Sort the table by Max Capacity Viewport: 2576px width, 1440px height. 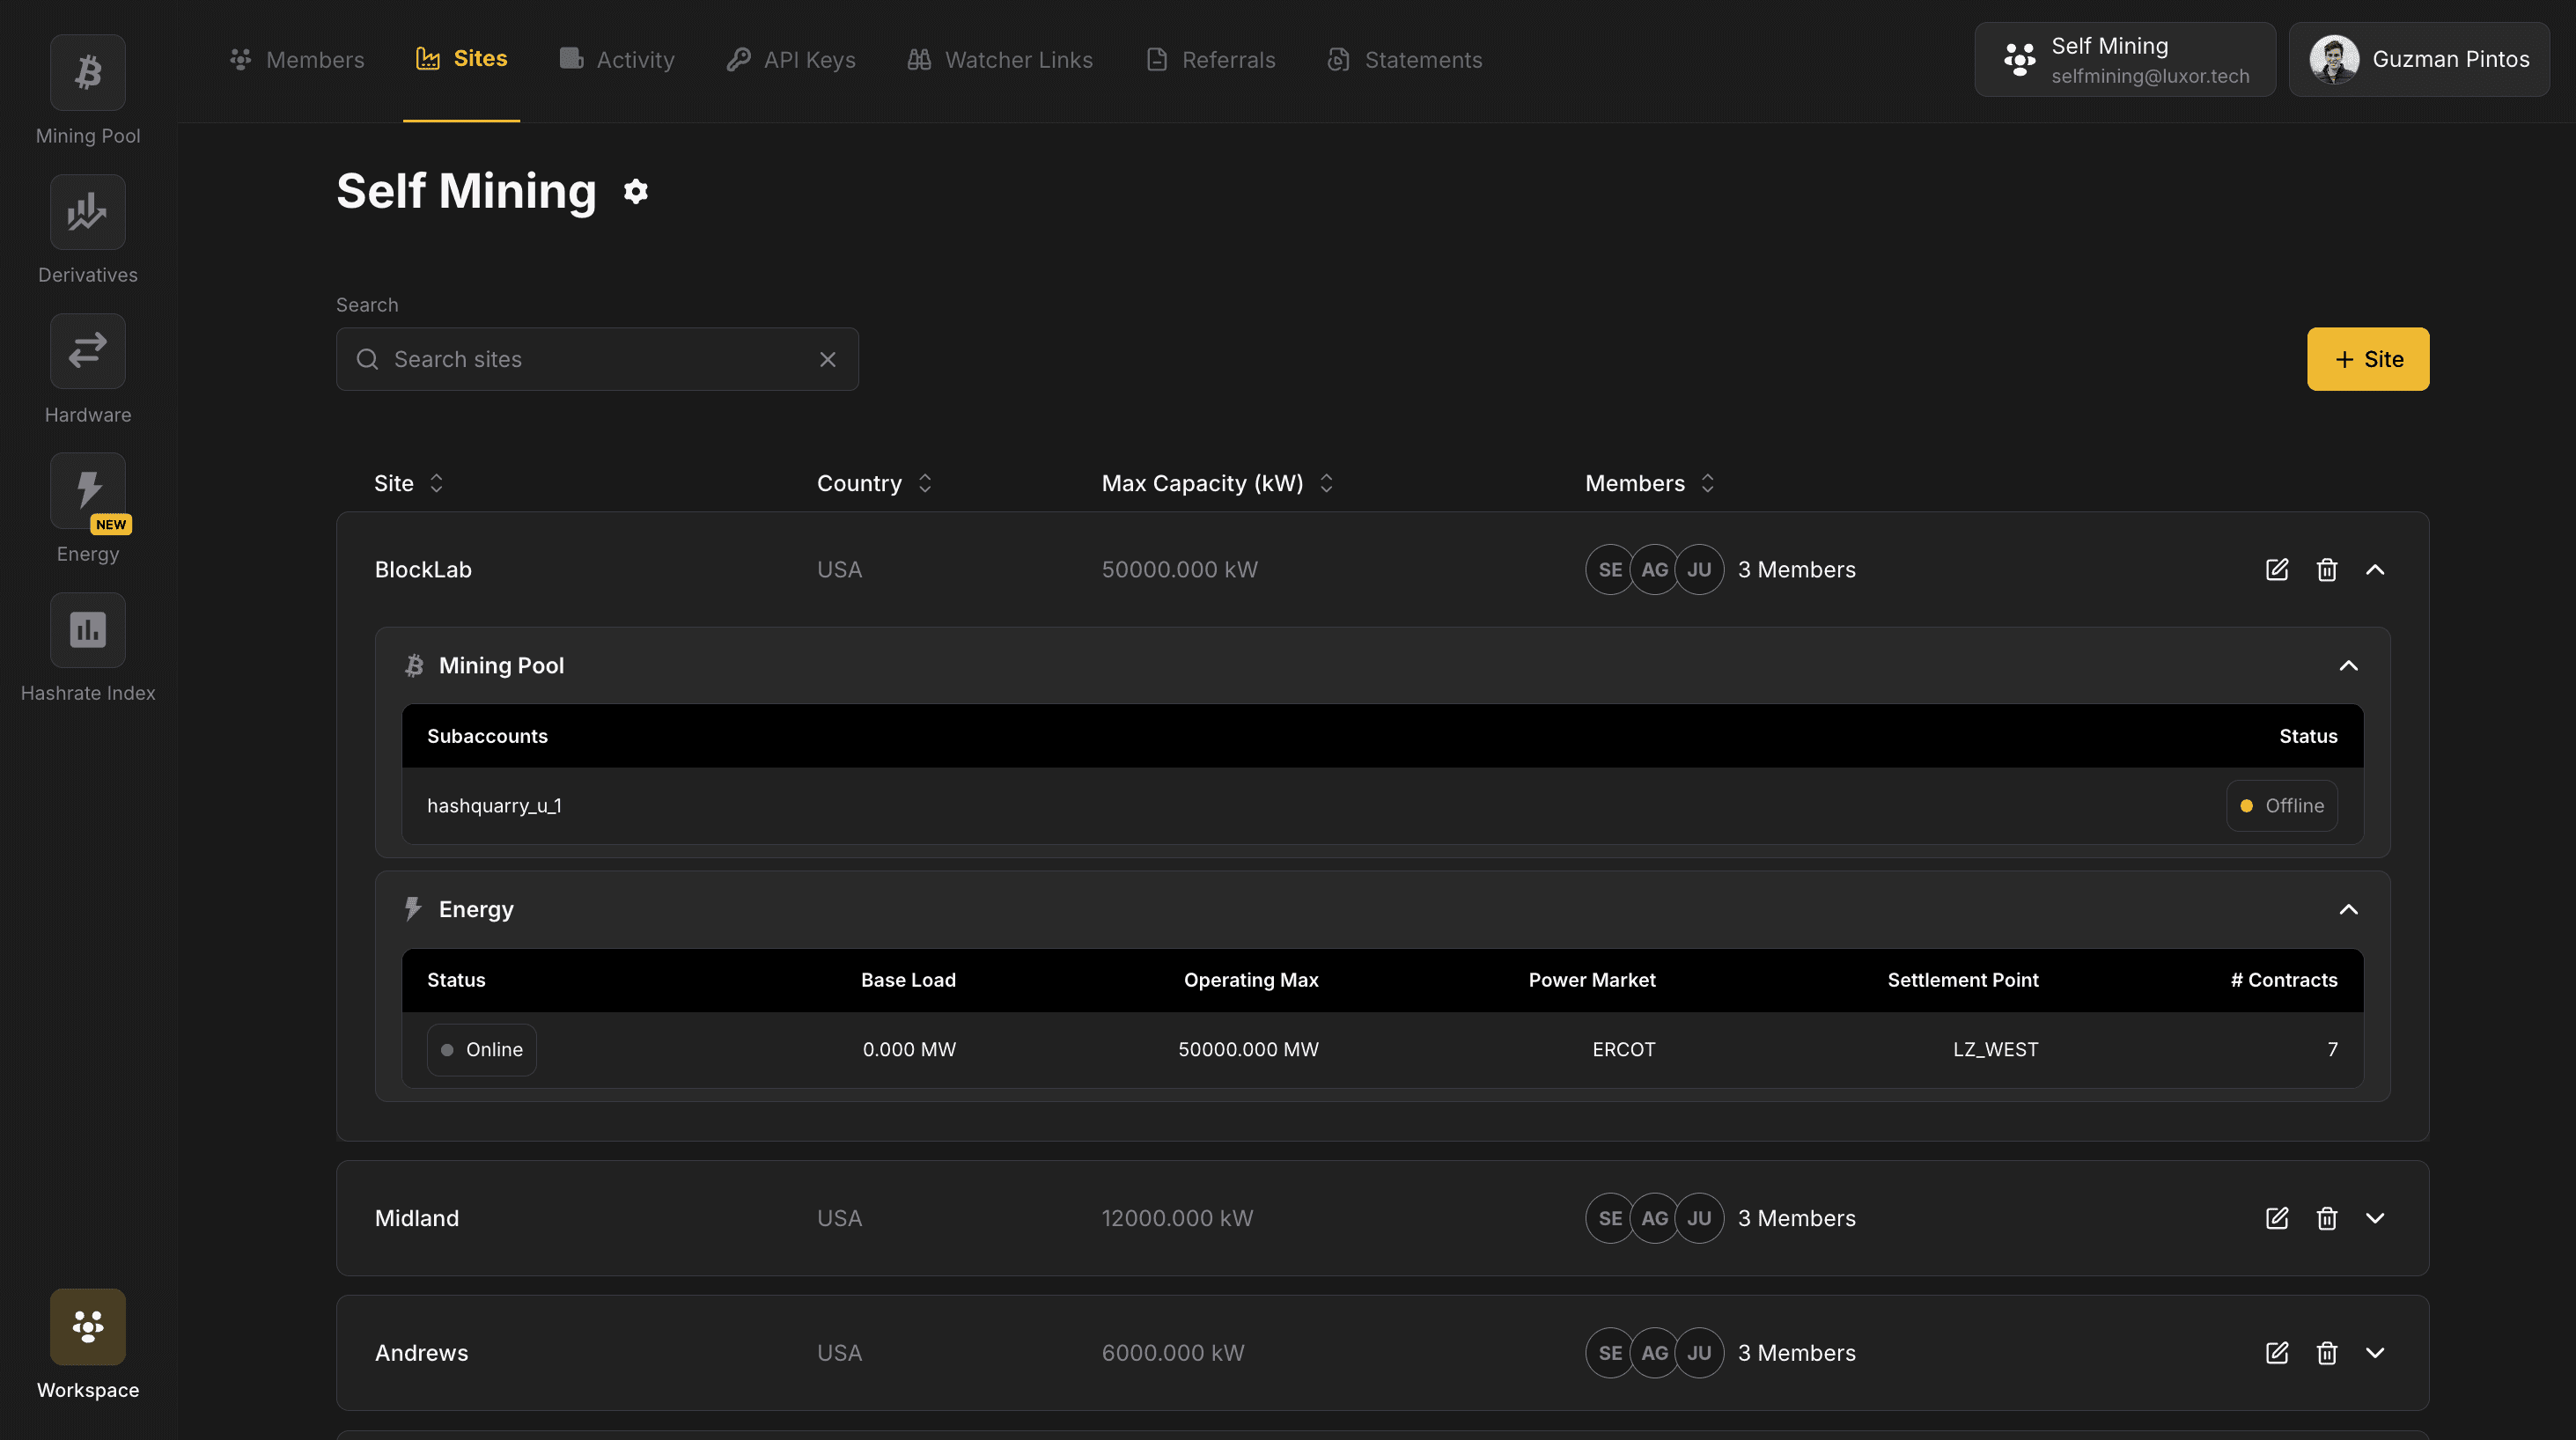(x=1327, y=483)
